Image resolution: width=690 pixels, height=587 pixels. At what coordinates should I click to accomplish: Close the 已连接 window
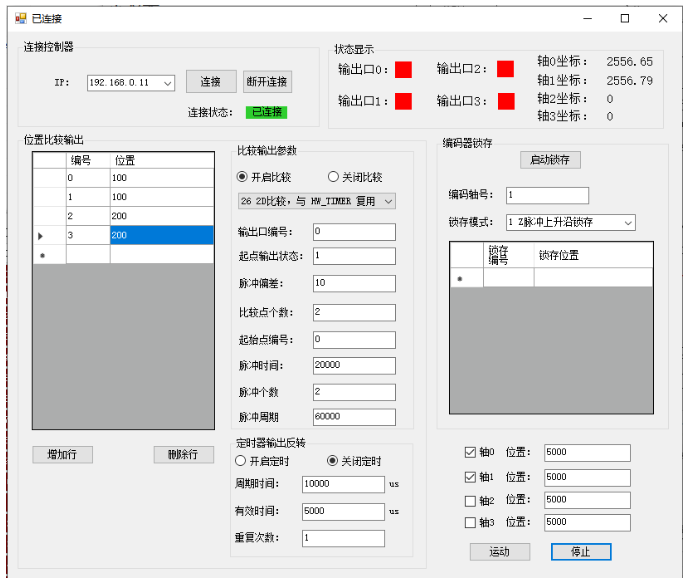coord(663,18)
